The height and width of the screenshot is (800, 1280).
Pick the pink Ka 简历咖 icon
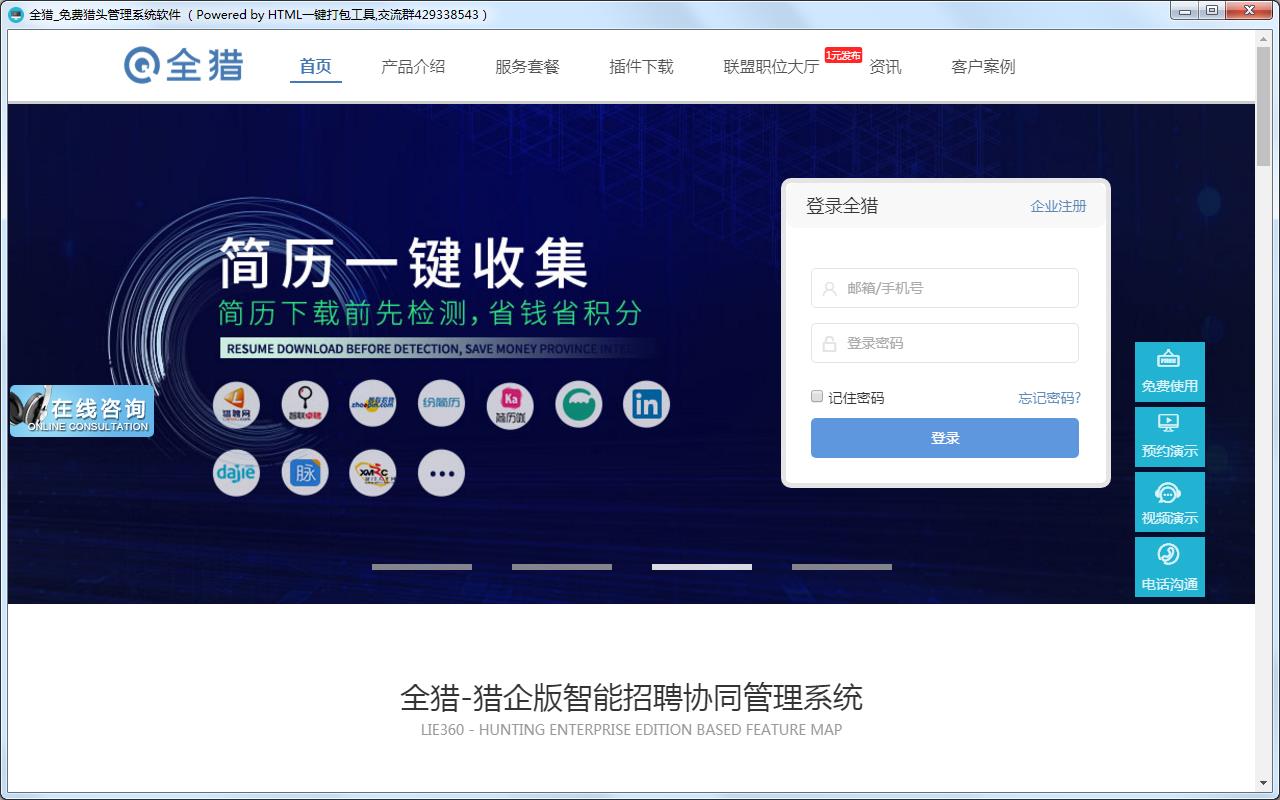510,404
